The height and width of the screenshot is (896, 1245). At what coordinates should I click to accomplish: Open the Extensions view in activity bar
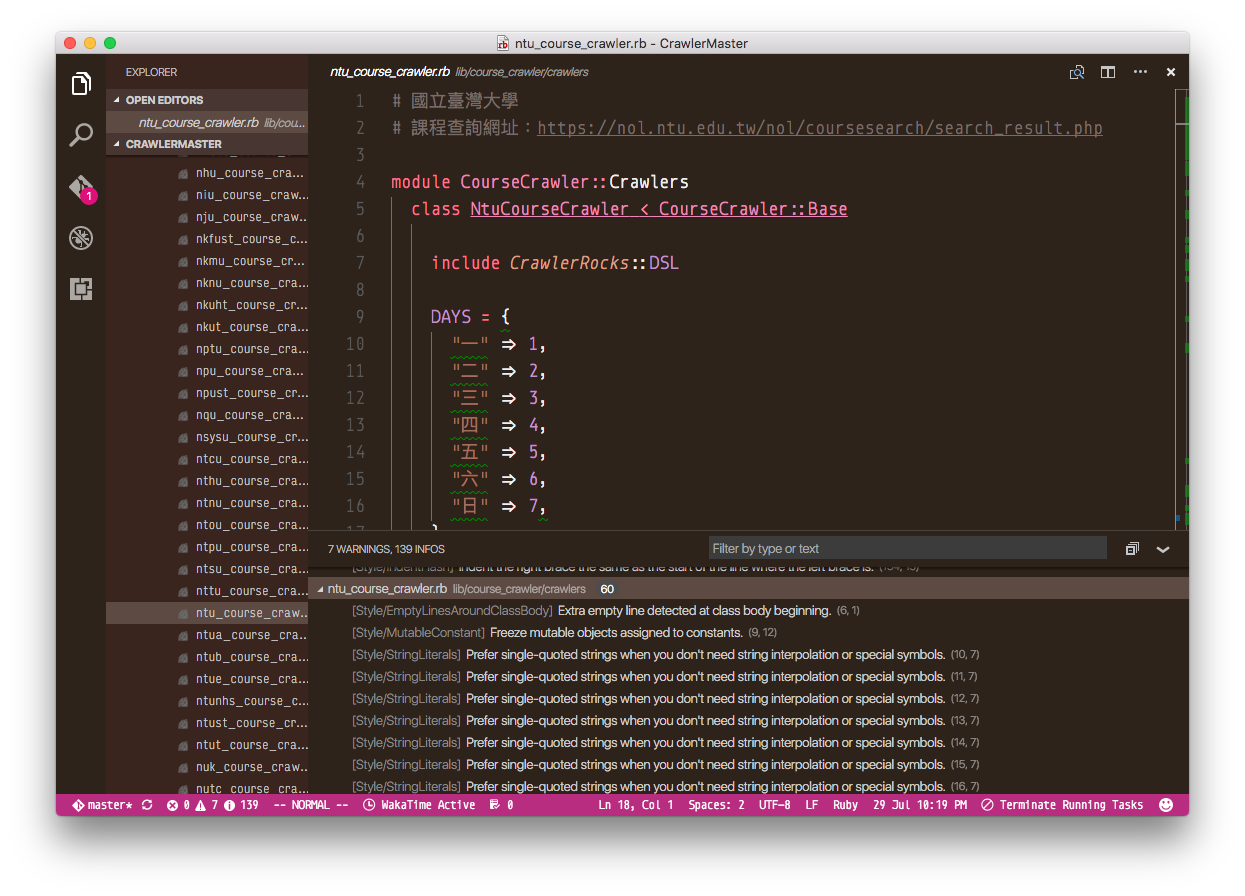click(x=81, y=289)
